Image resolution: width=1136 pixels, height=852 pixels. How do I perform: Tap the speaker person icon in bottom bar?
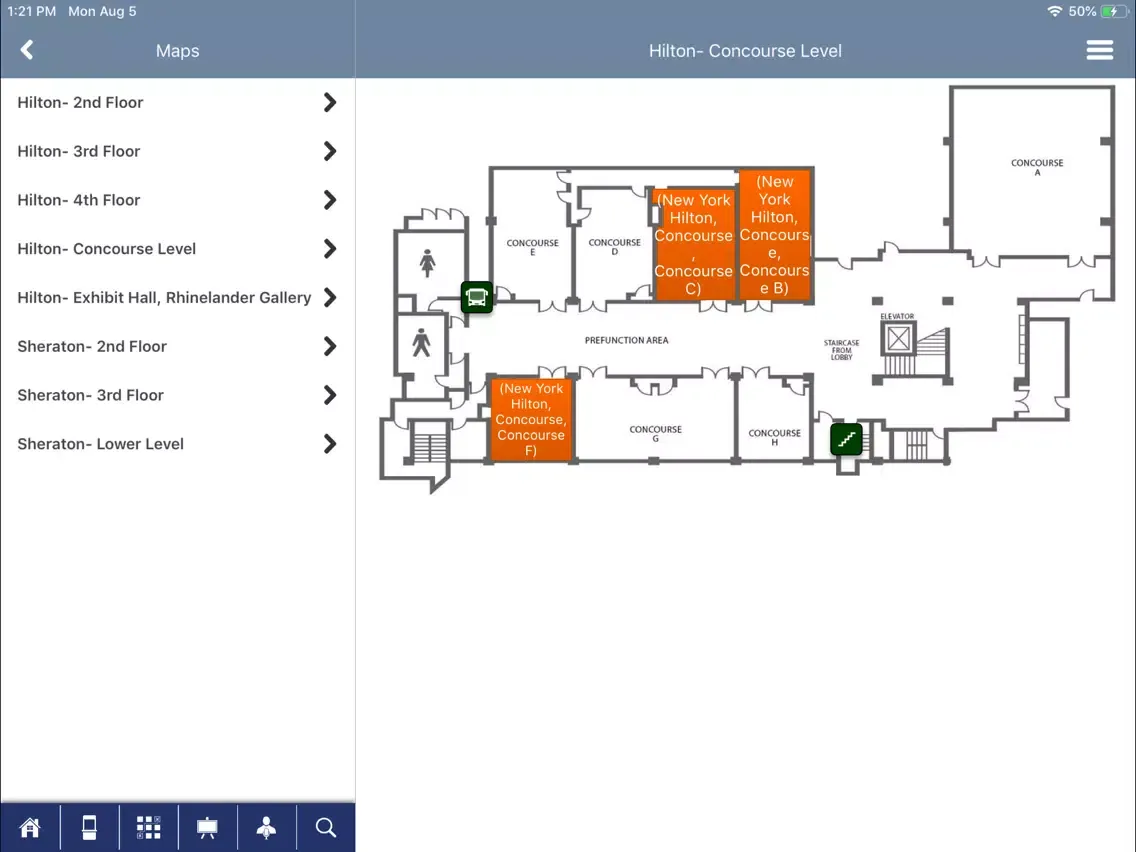267,827
